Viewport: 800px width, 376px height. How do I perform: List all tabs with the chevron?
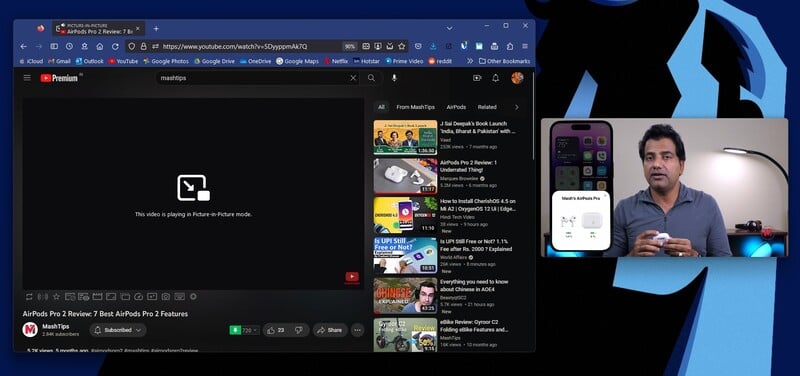pyautogui.click(x=449, y=28)
